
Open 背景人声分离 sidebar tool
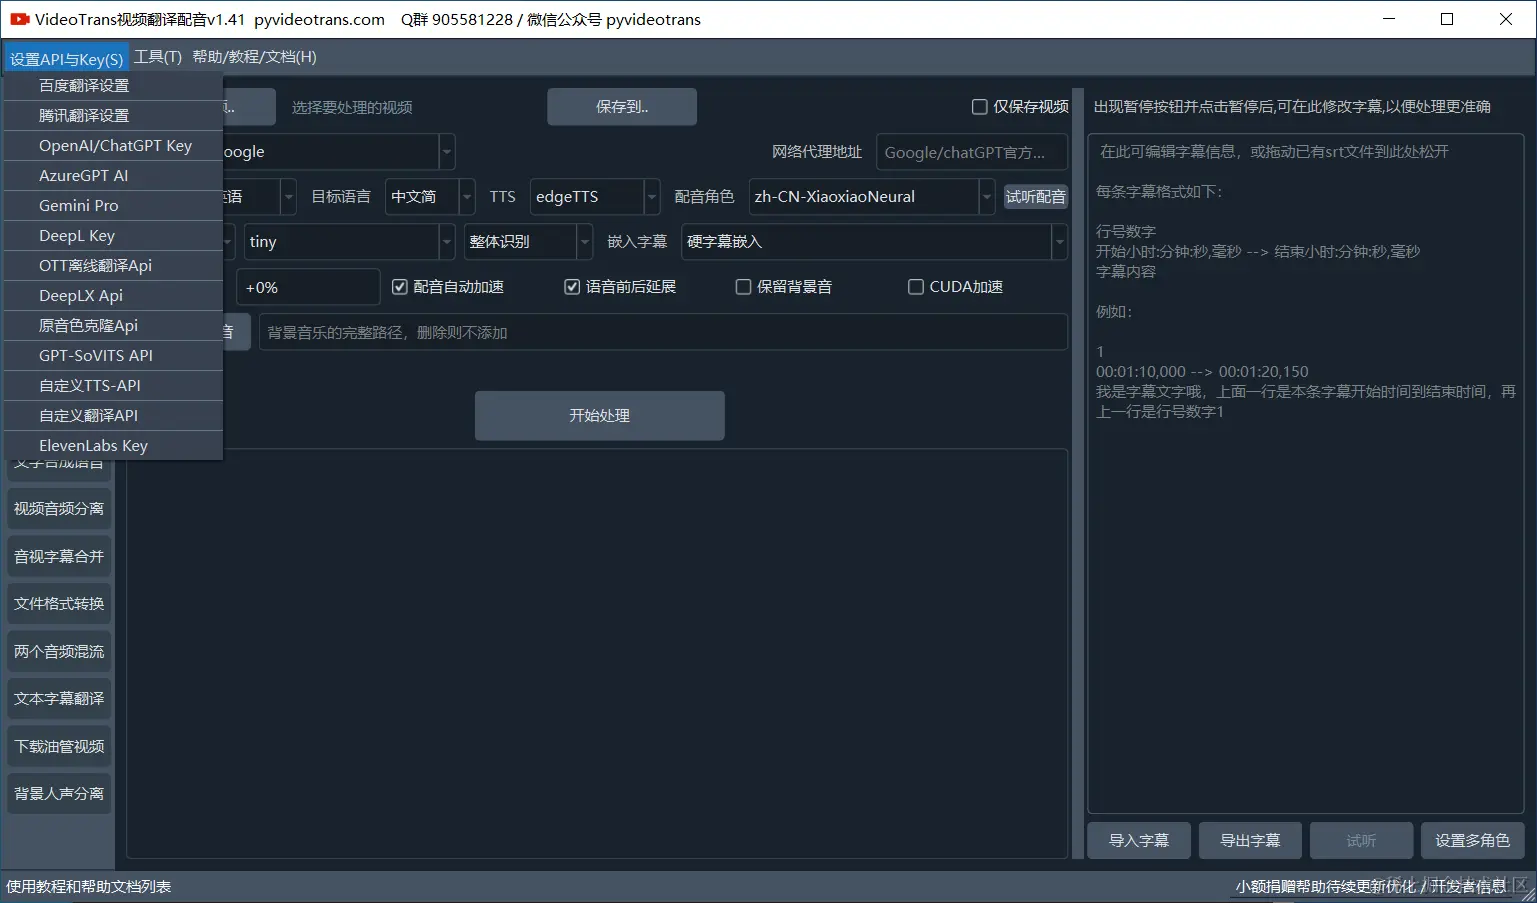tap(59, 794)
